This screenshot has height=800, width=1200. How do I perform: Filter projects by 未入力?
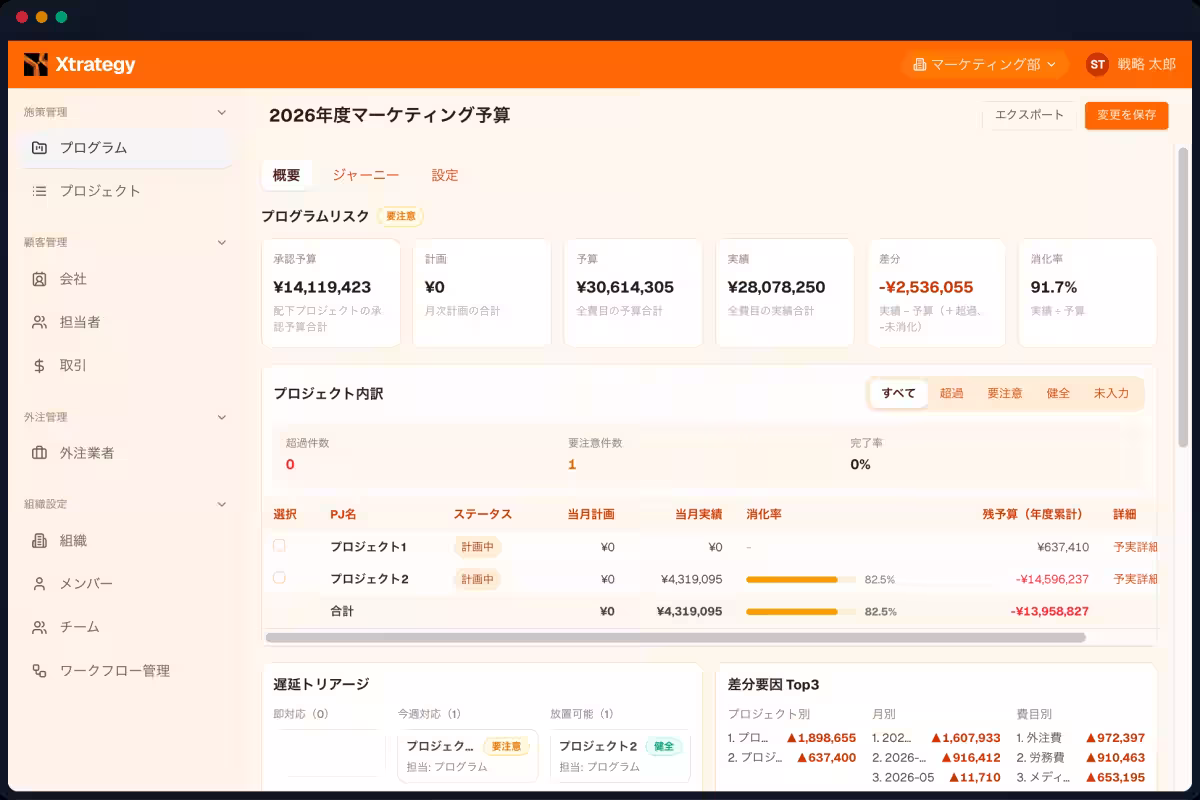point(1111,394)
